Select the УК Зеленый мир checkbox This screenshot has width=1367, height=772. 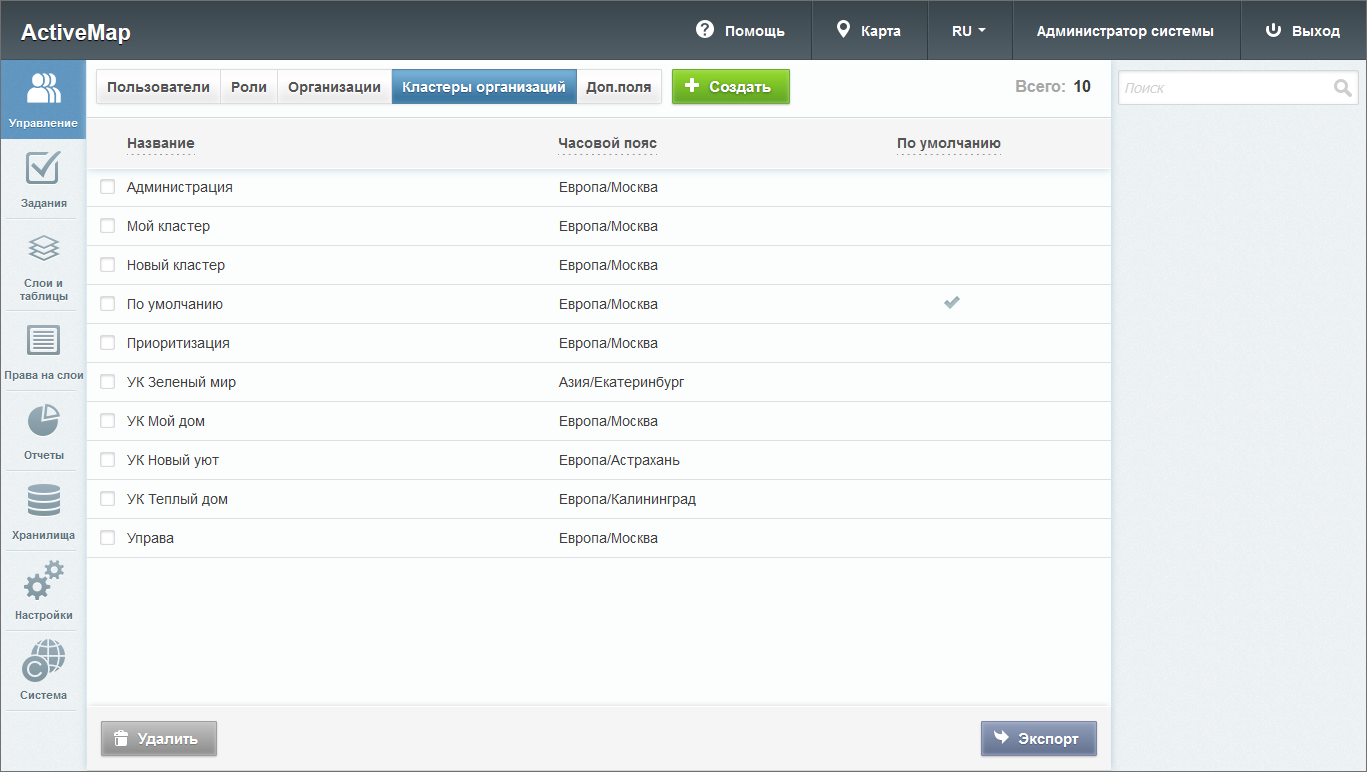point(108,382)
